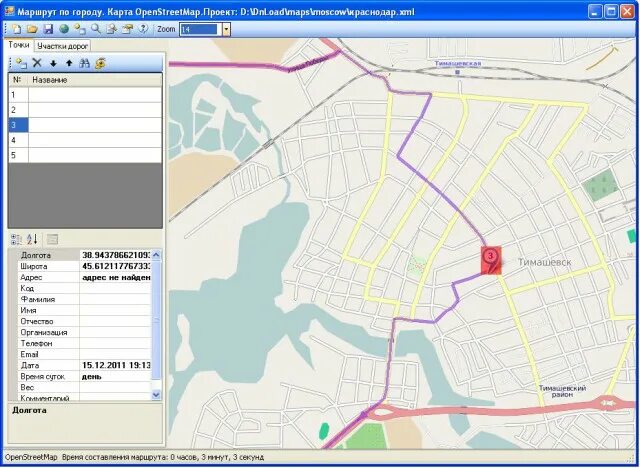640x468 pixels.
Task: Click the Название column header
Action: (x=95, y=80)
